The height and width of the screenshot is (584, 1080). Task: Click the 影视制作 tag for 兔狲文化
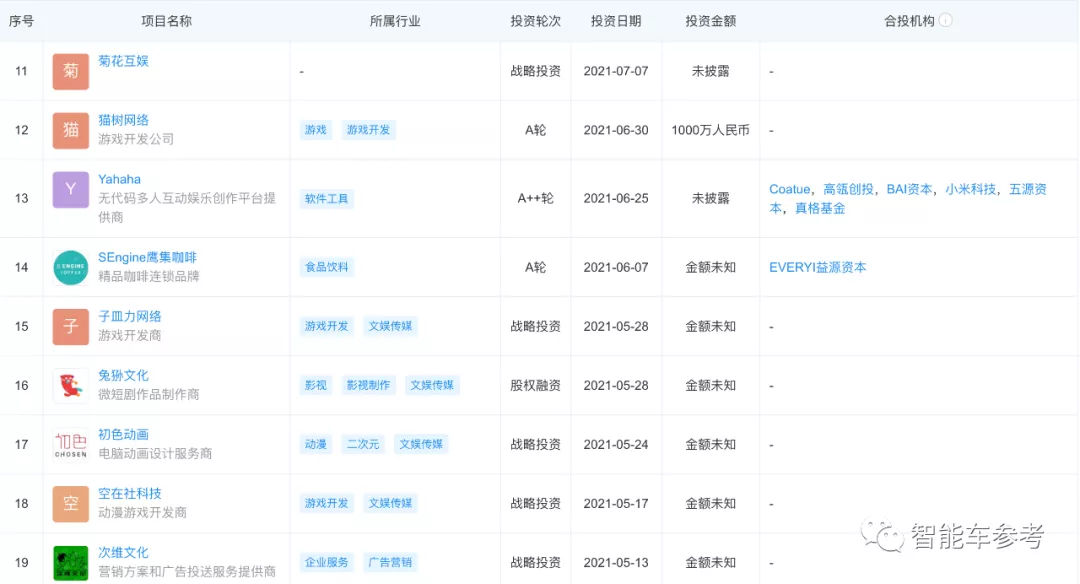pyautogui.click(x=368, y=385)
